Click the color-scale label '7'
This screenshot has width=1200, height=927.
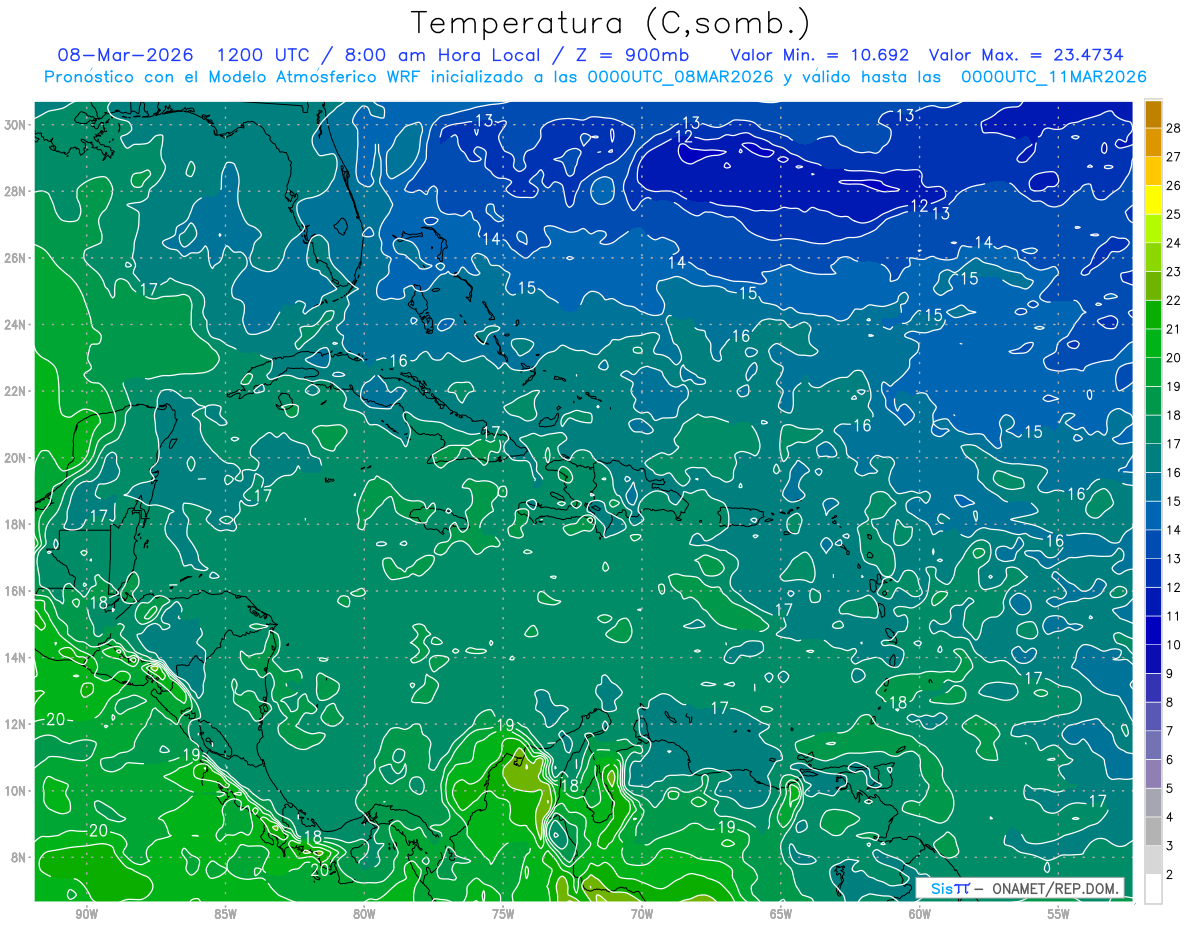1171,731
